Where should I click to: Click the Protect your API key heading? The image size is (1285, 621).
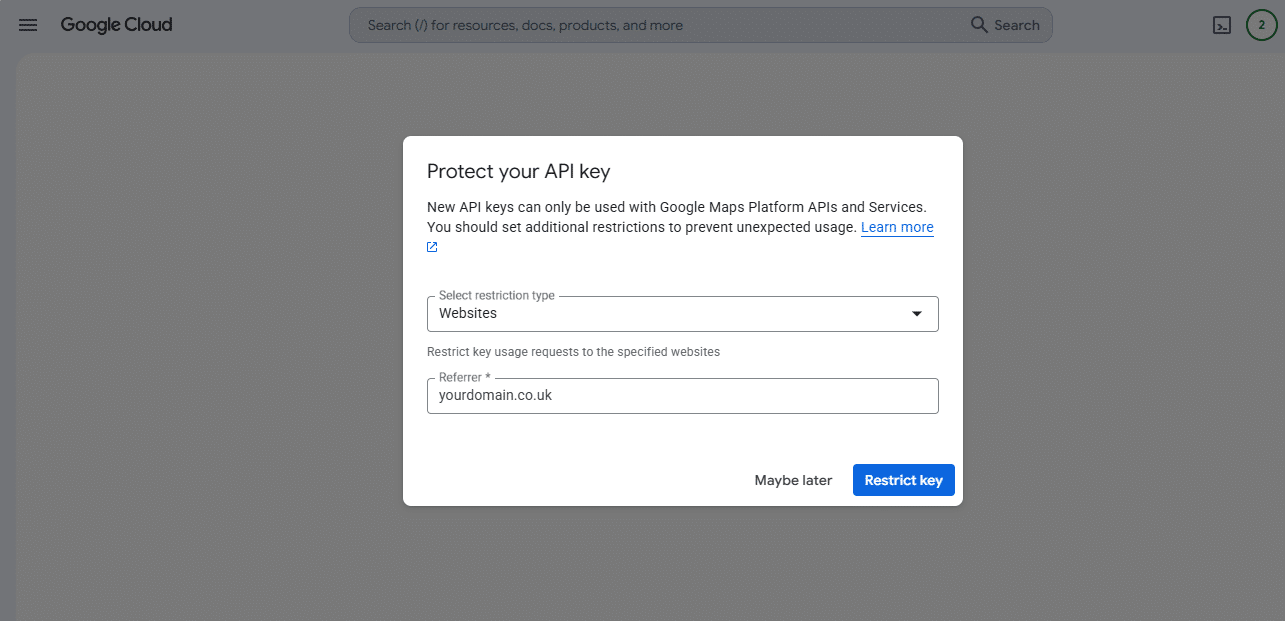[518, 171]
